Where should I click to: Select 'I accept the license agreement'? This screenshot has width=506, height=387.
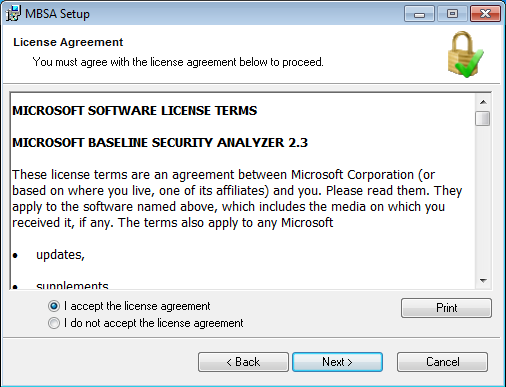tap(129, 306)
